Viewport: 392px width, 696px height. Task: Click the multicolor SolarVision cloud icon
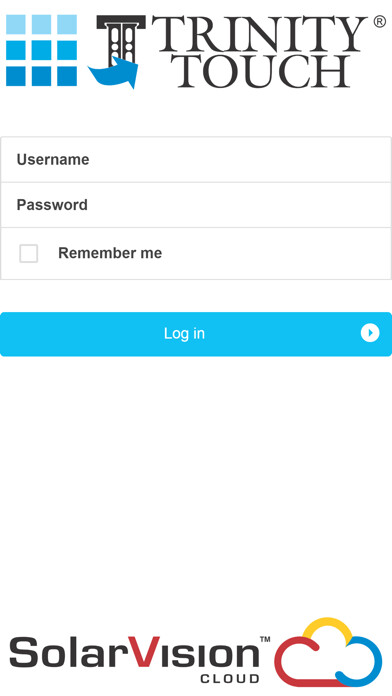(328, 652)
